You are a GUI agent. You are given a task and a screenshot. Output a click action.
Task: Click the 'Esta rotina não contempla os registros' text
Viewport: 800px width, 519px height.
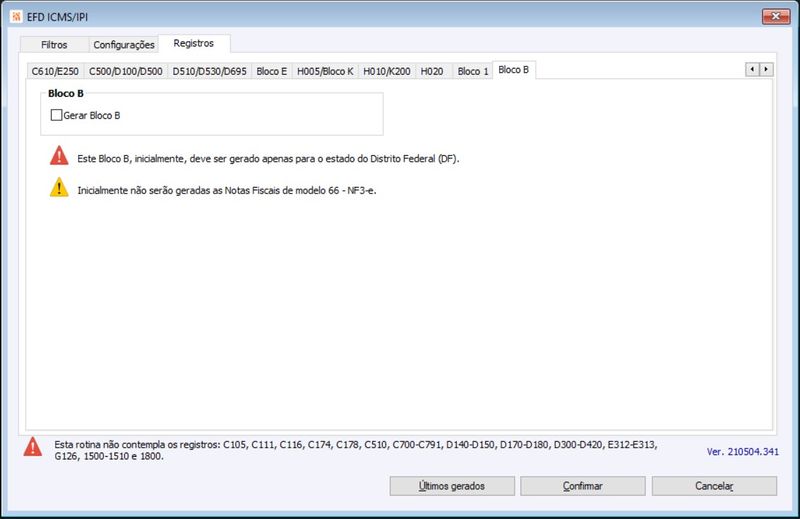tap(356, 450)
